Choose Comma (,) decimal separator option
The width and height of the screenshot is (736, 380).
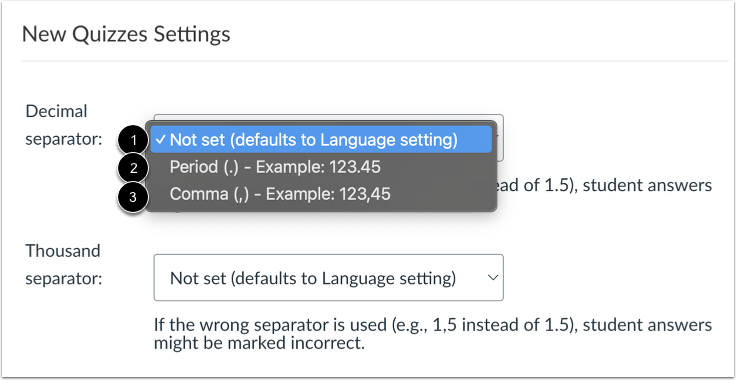[321, 194]
